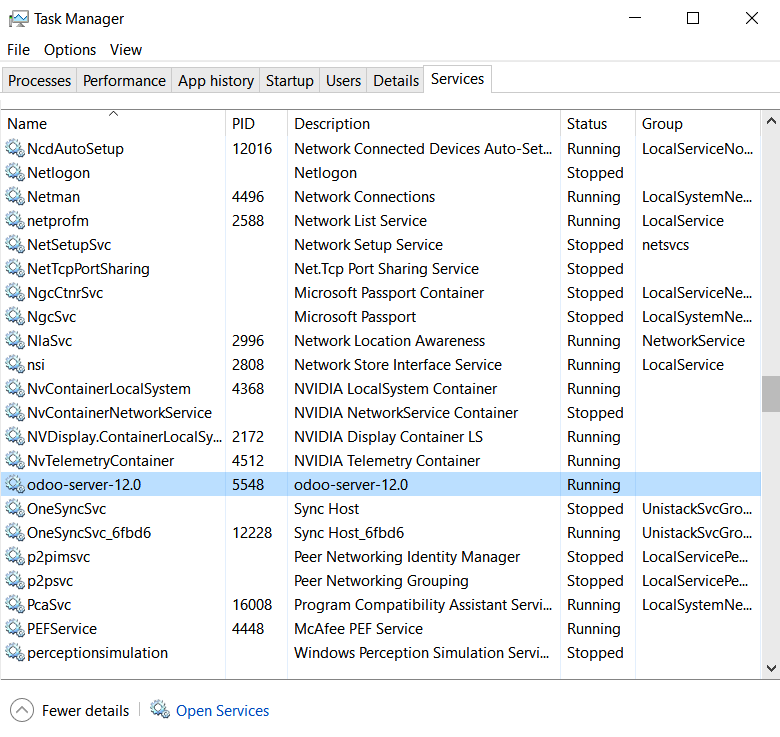
Task: Open the View menu
Action: (126, 50)
